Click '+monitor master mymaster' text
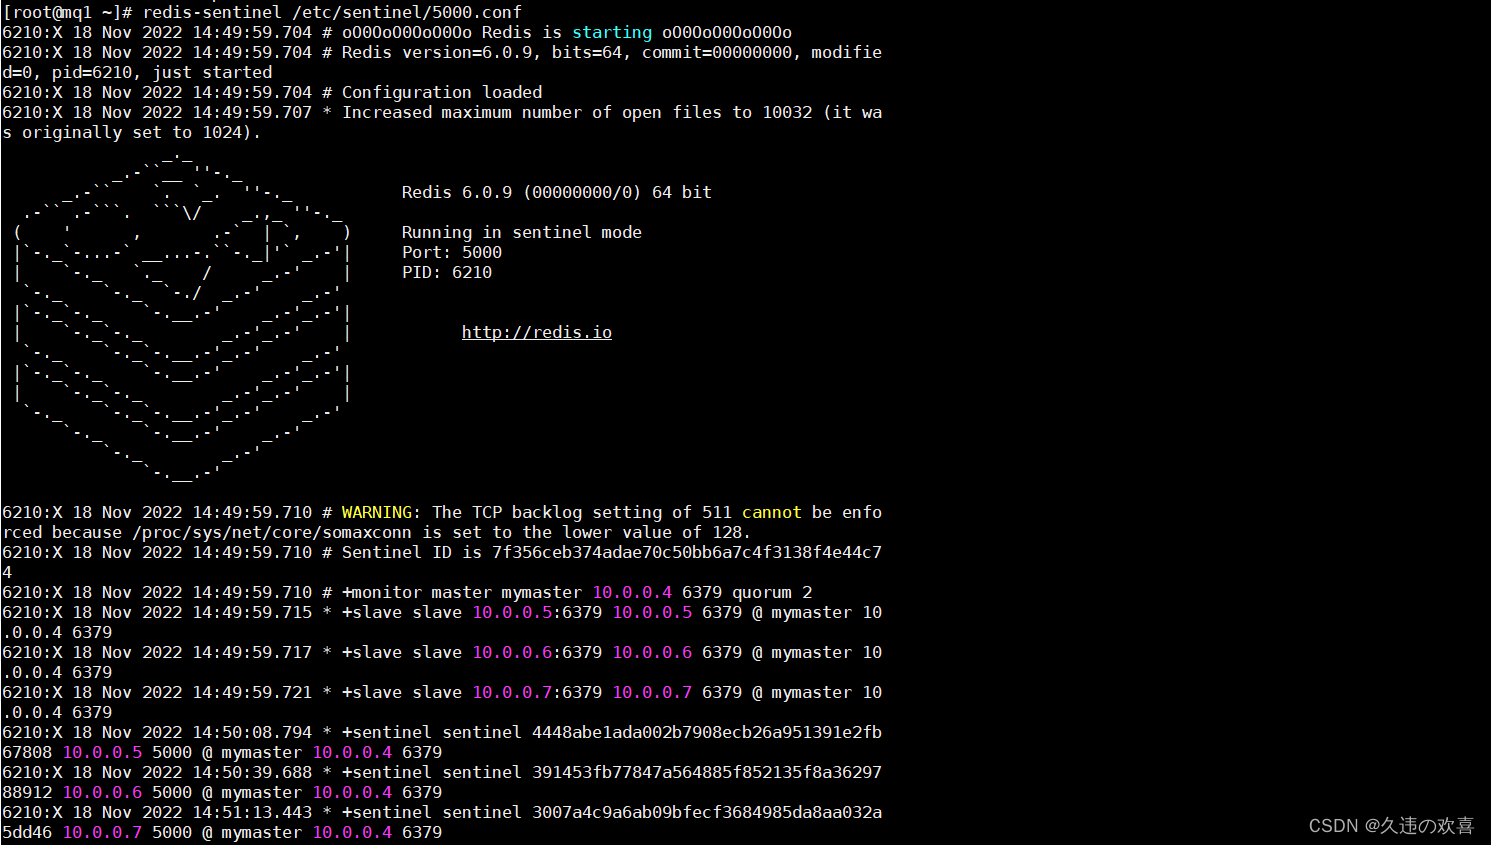Viewport: 1491px width, 845px height. pos(462,592)
